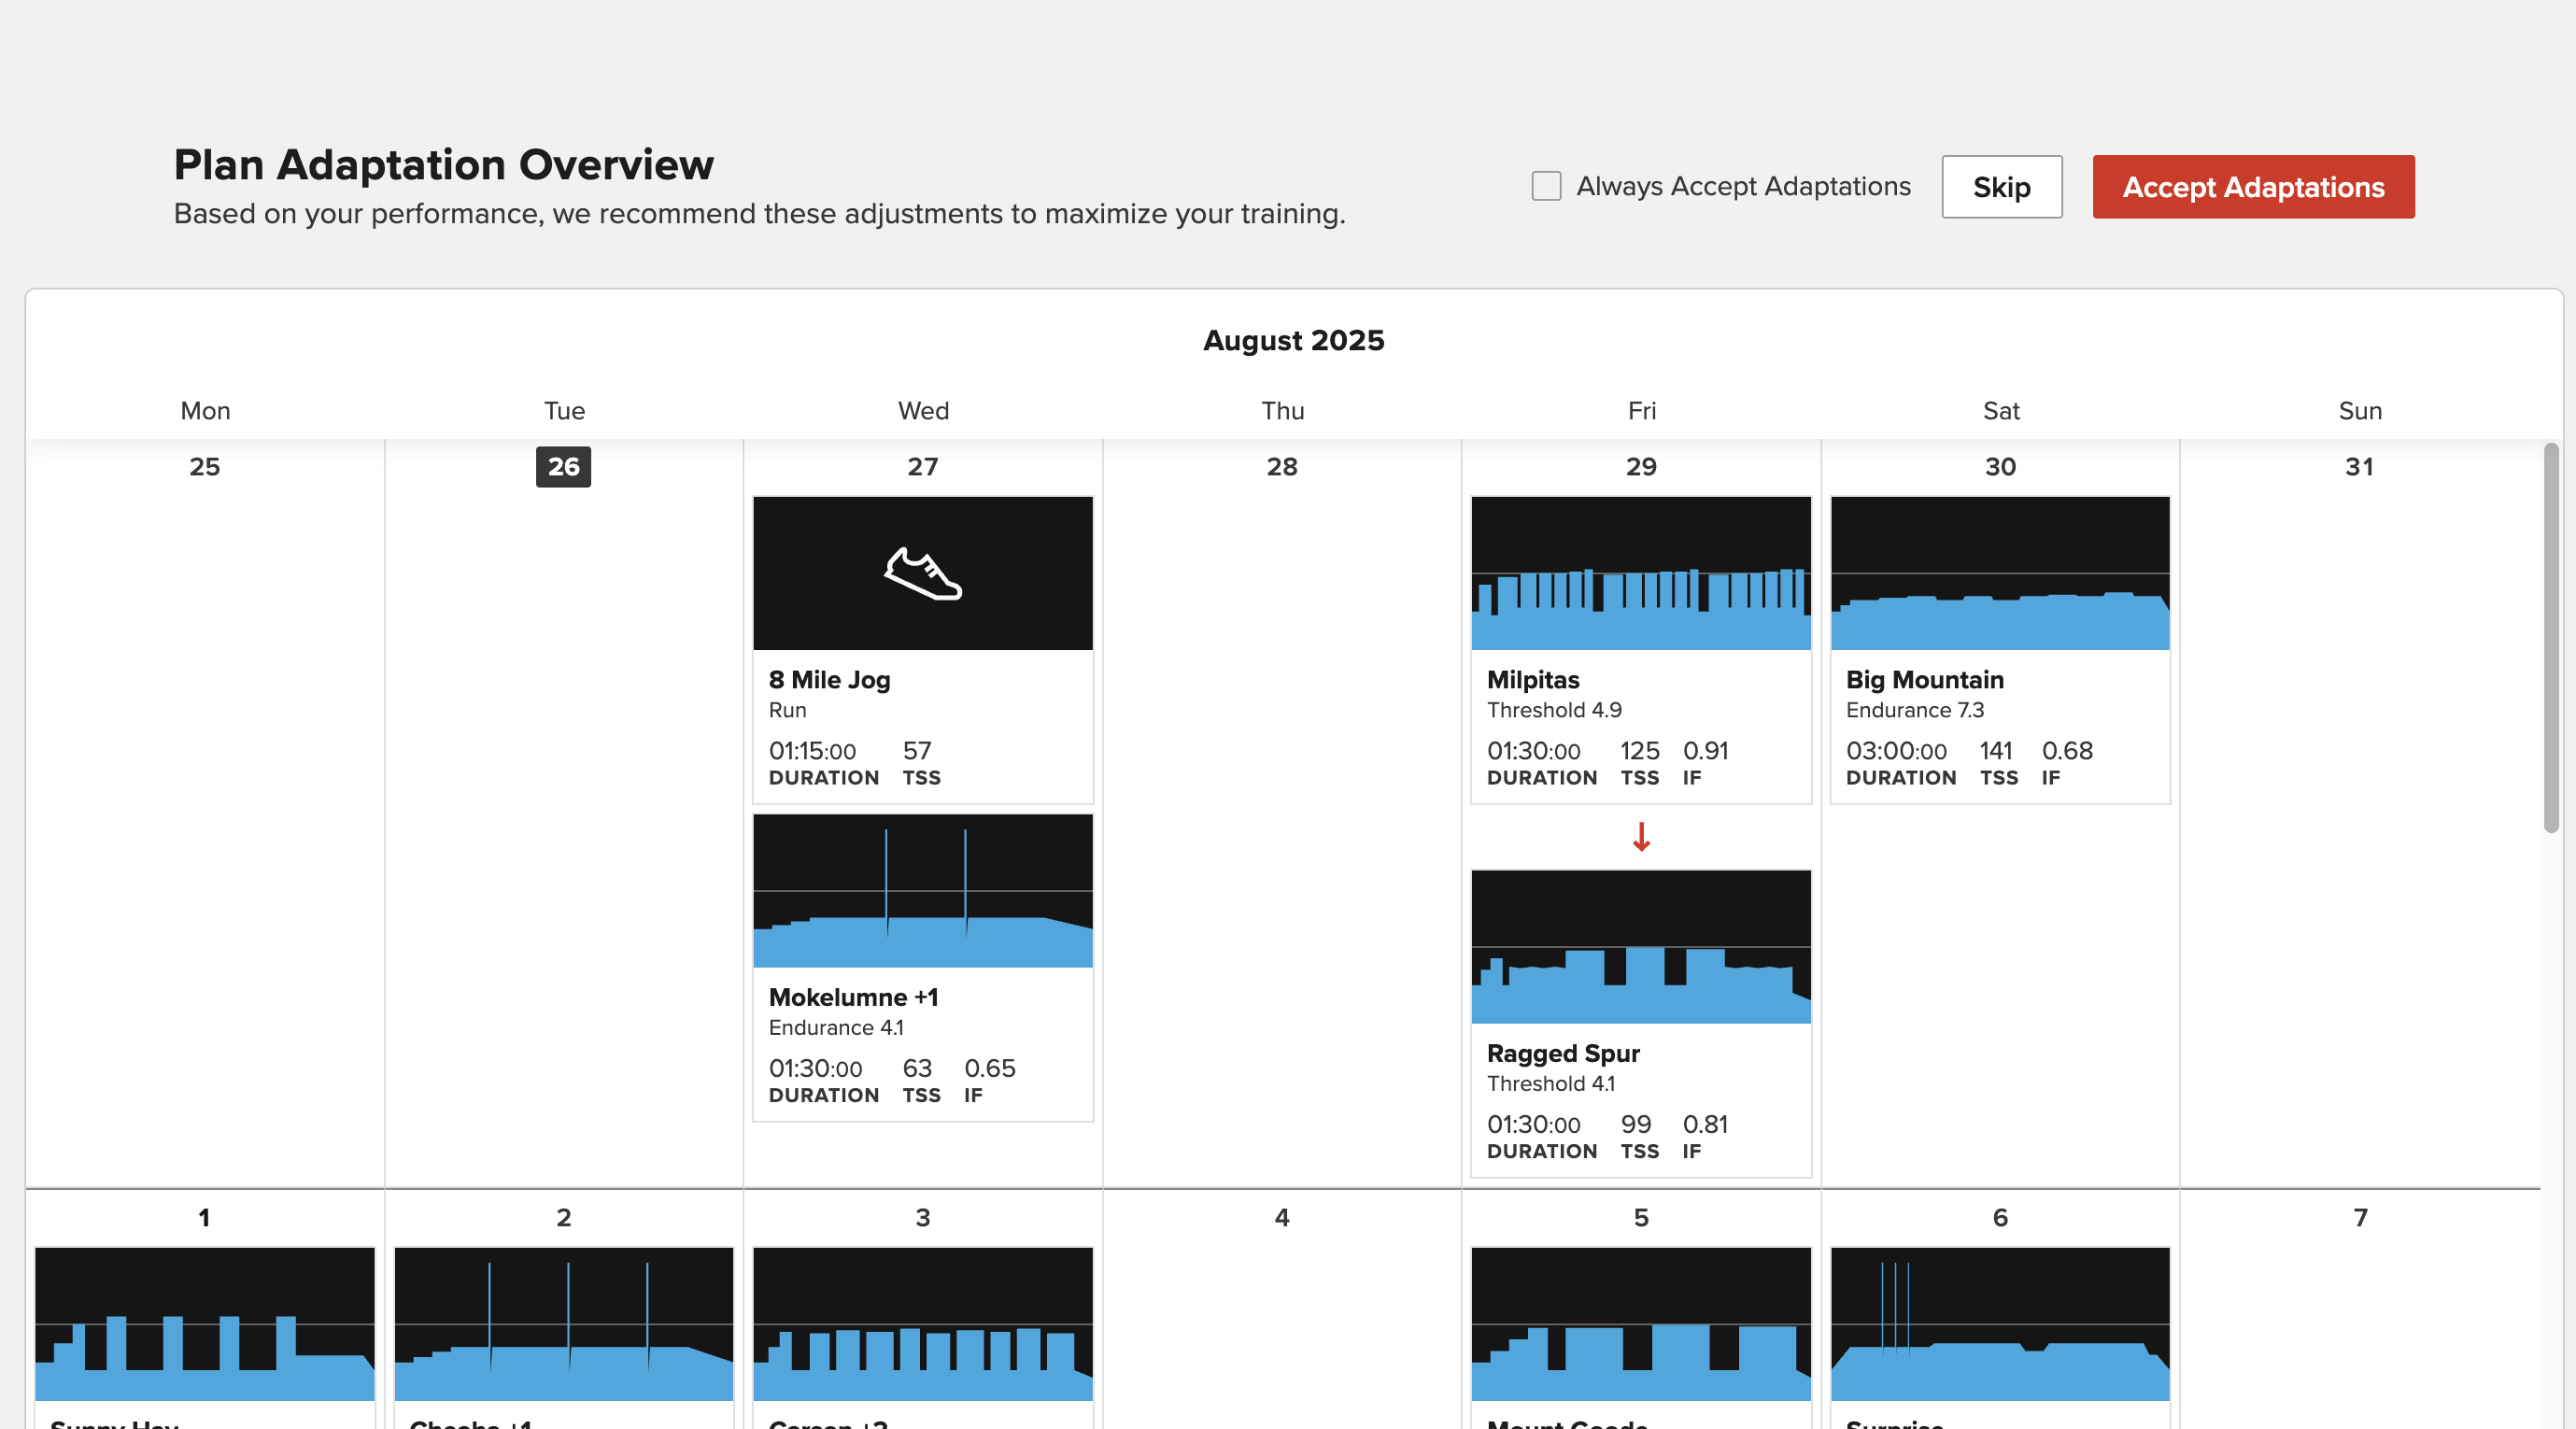This screenshot has height=1429, width=2576.
Task: Click the red down arrow under Milpitas
Action: 1641,837
